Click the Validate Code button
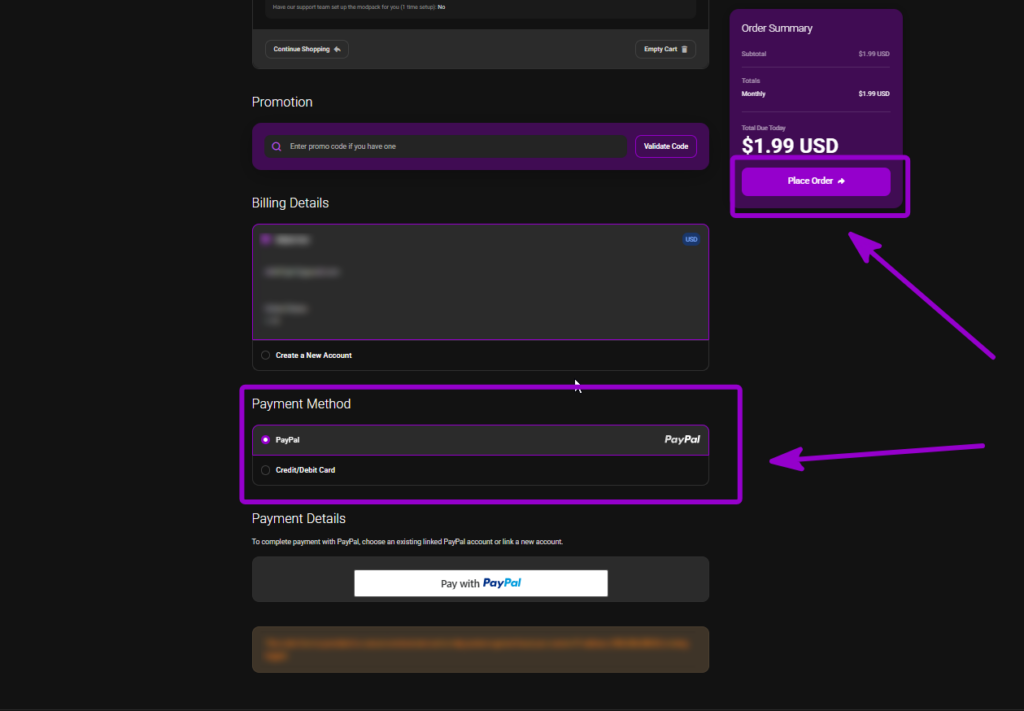Image resolution: width=1024 pixels, height=711 pixels. point(665,146)
